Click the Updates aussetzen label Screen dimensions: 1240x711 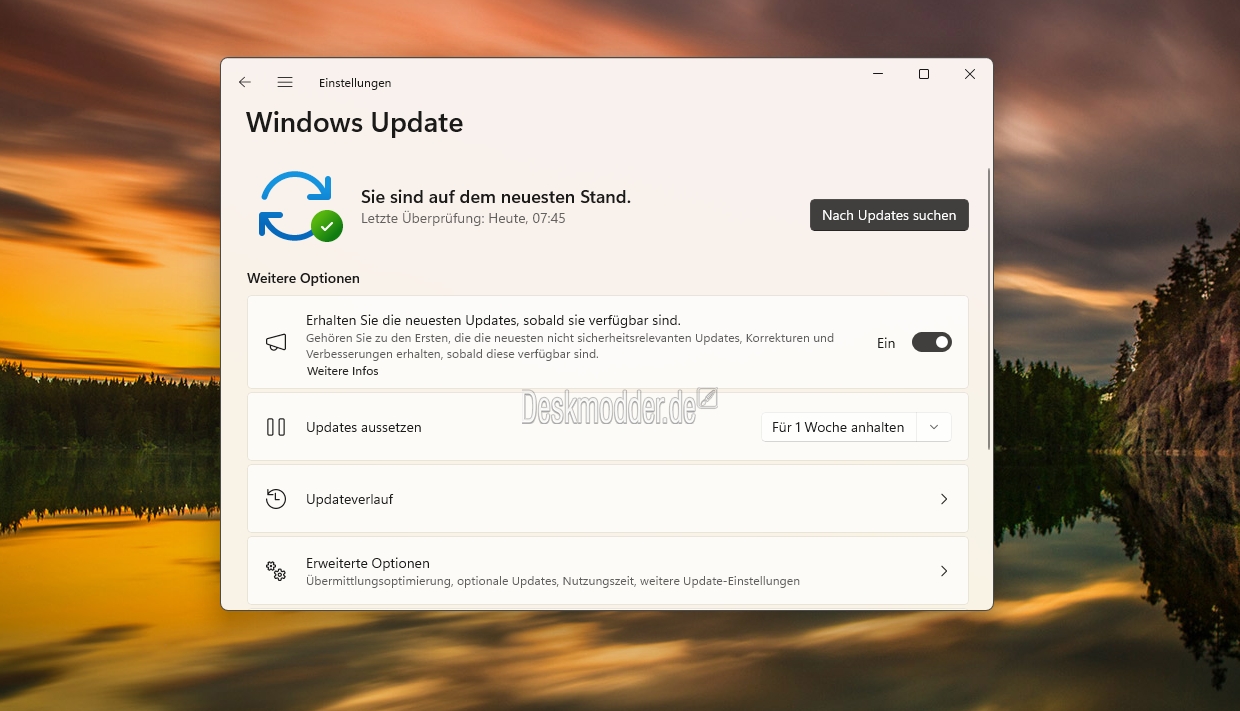364,427
